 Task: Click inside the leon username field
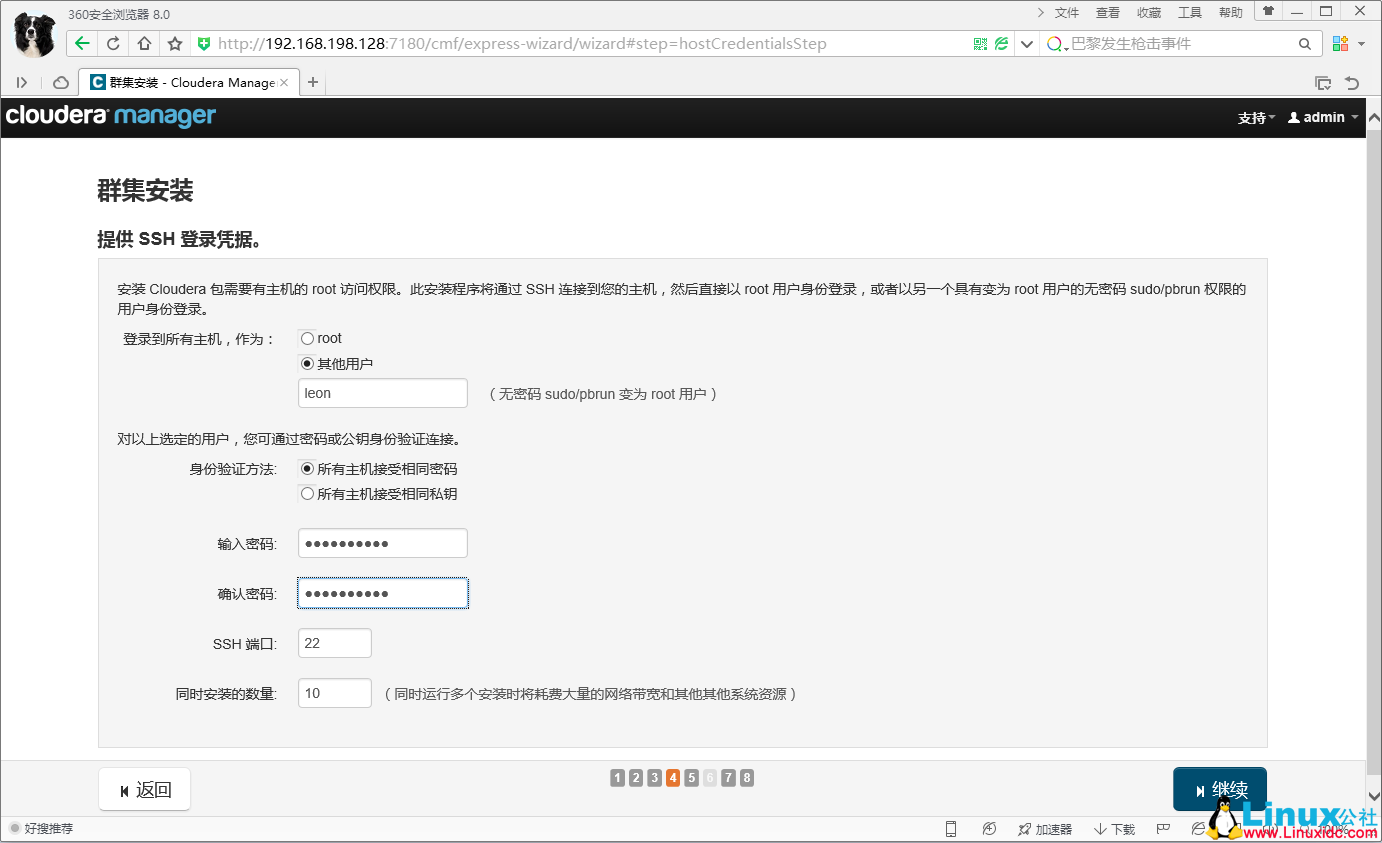(x=382, y=393)
